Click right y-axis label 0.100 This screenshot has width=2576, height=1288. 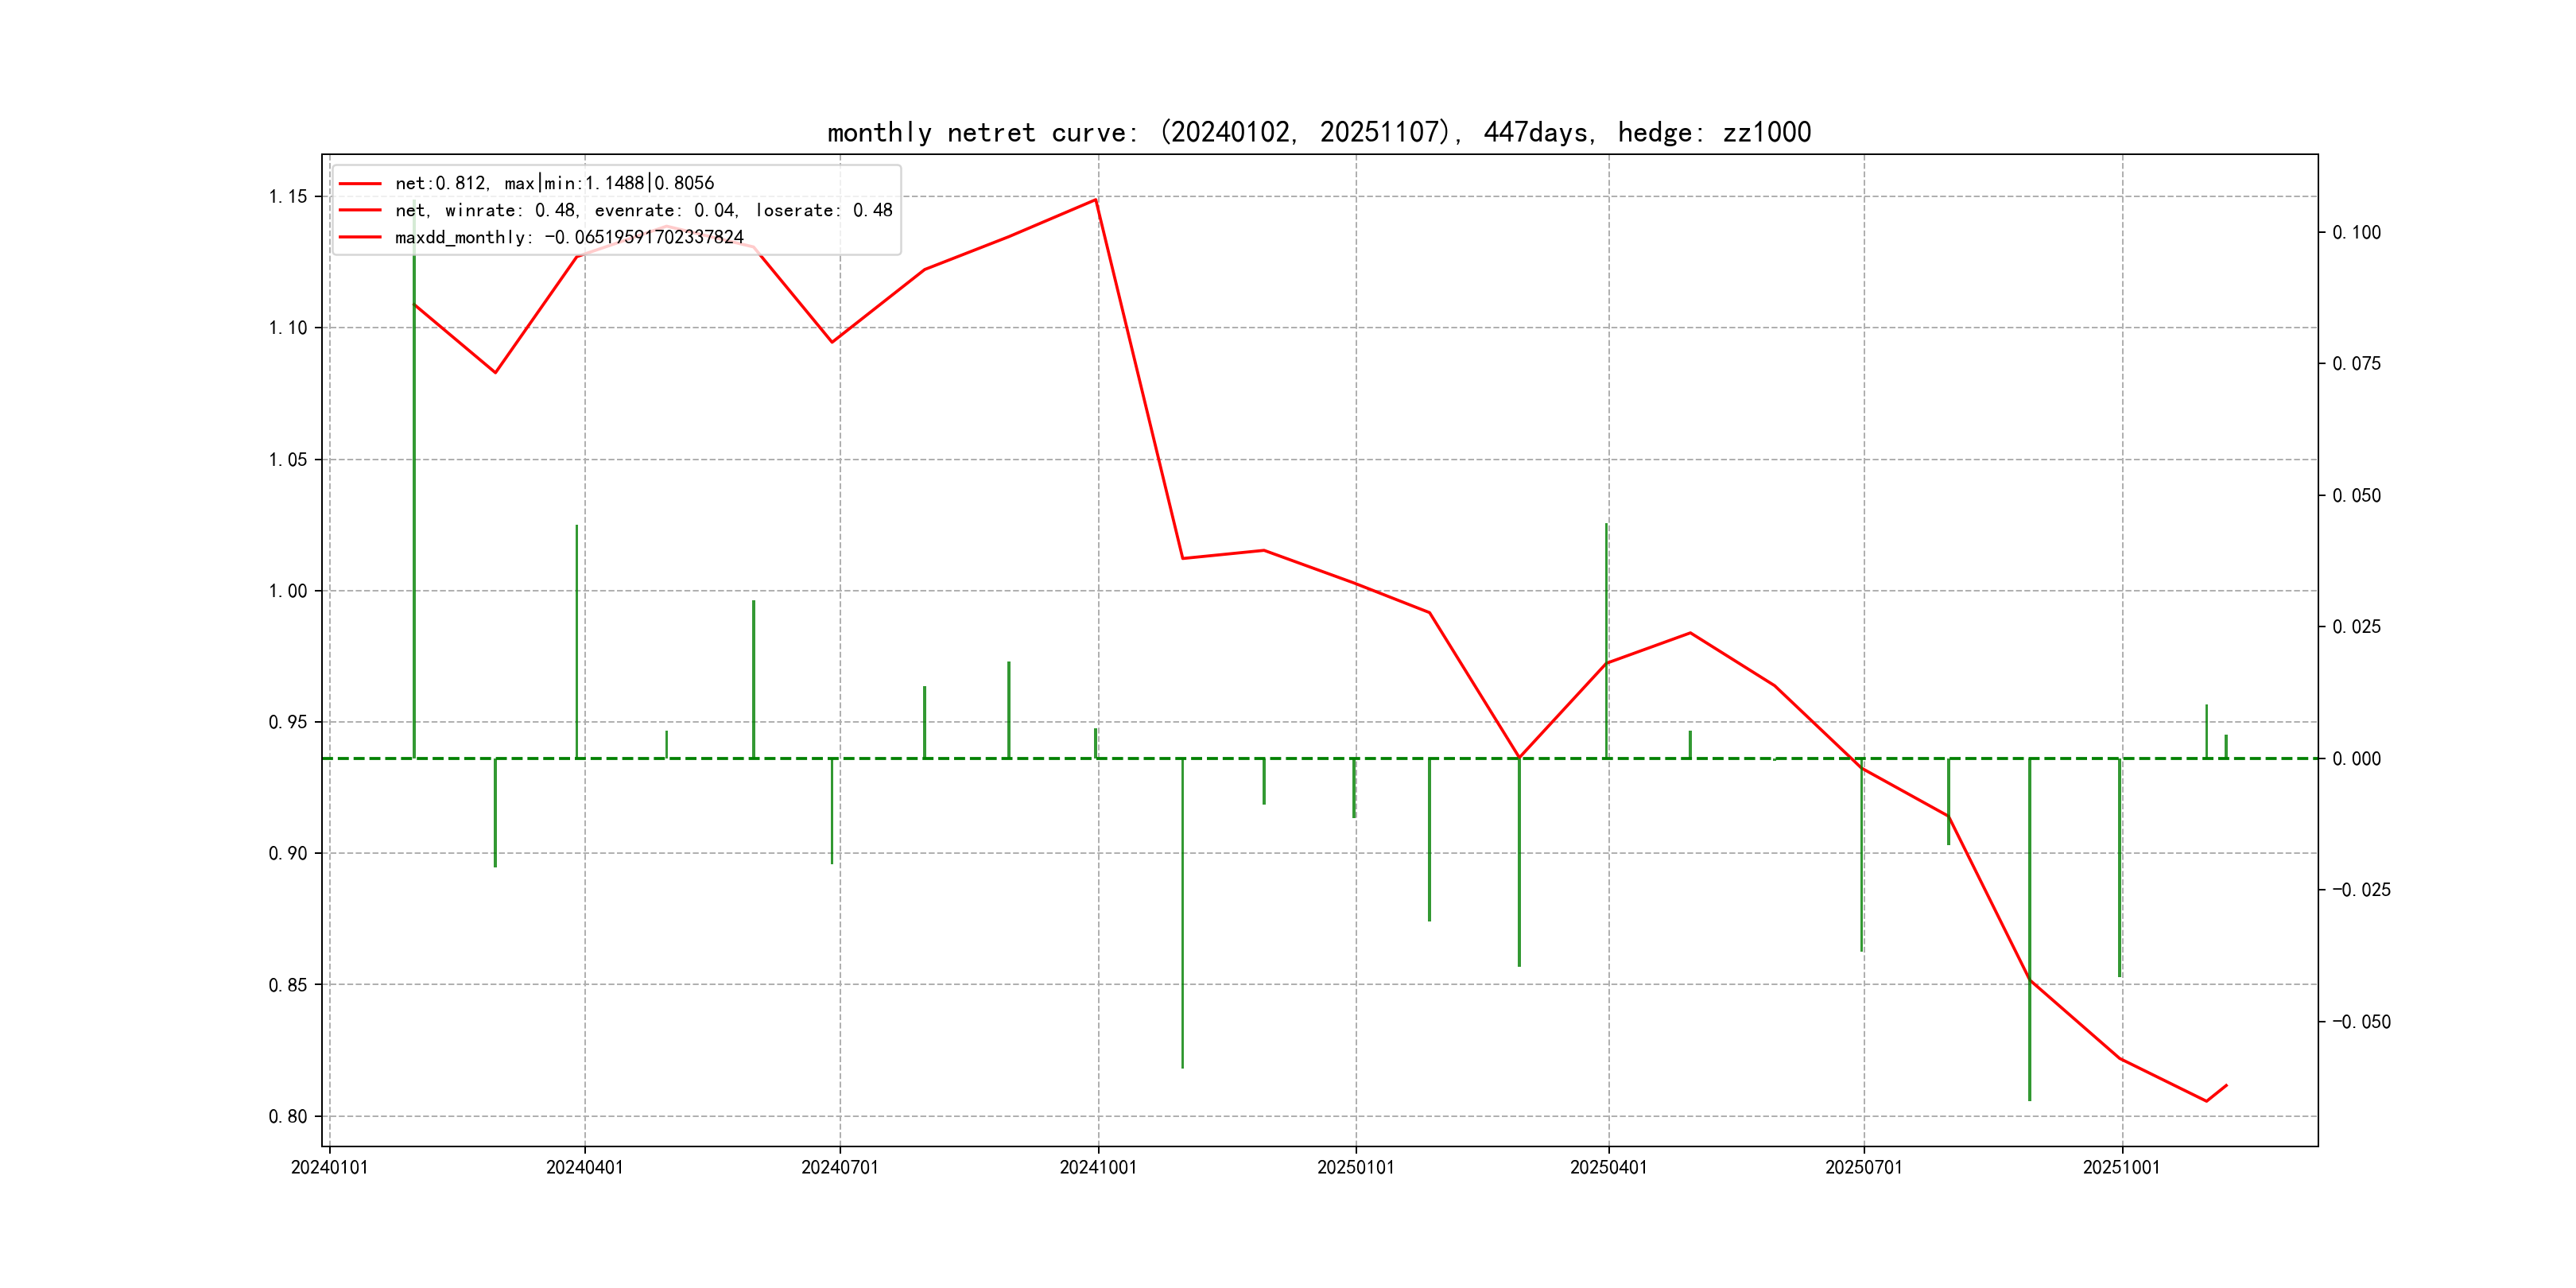[2356, 232]
